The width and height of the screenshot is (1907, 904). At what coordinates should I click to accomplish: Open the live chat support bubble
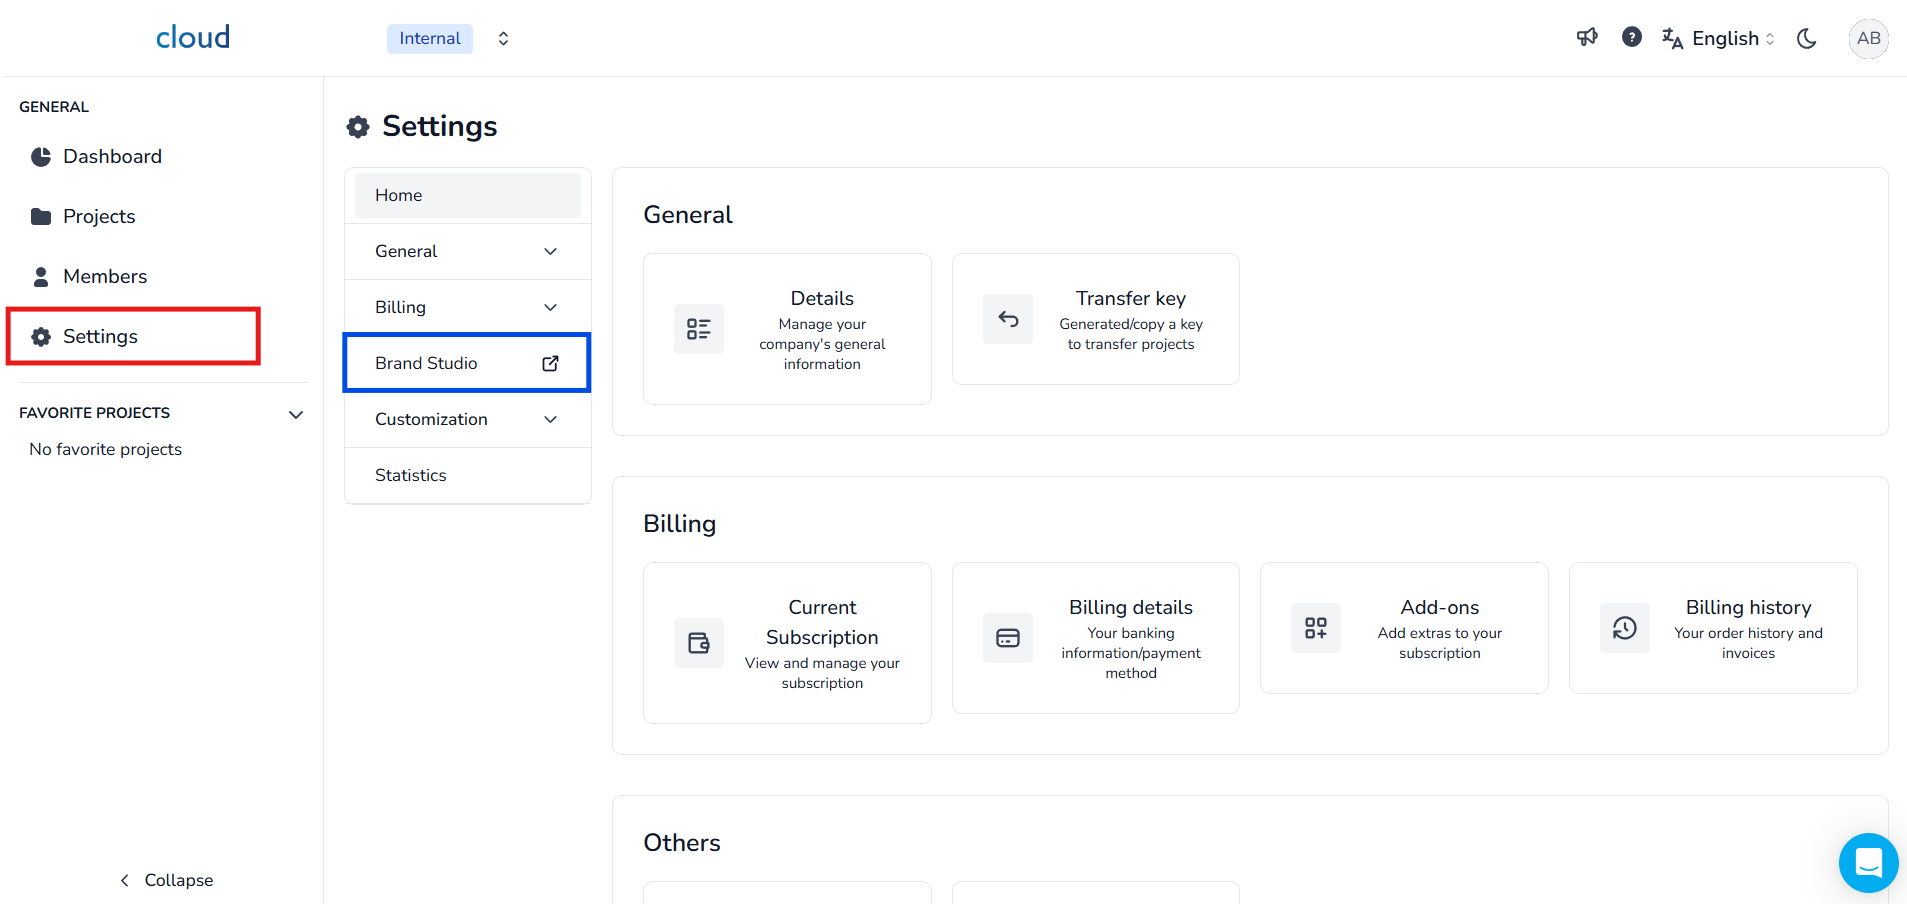pyautogui.click(x=1867, y=862)
